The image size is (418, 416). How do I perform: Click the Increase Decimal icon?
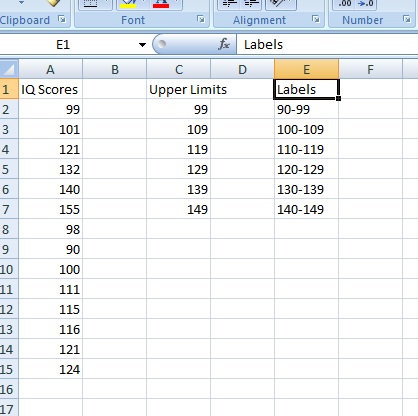coord(345,4)
